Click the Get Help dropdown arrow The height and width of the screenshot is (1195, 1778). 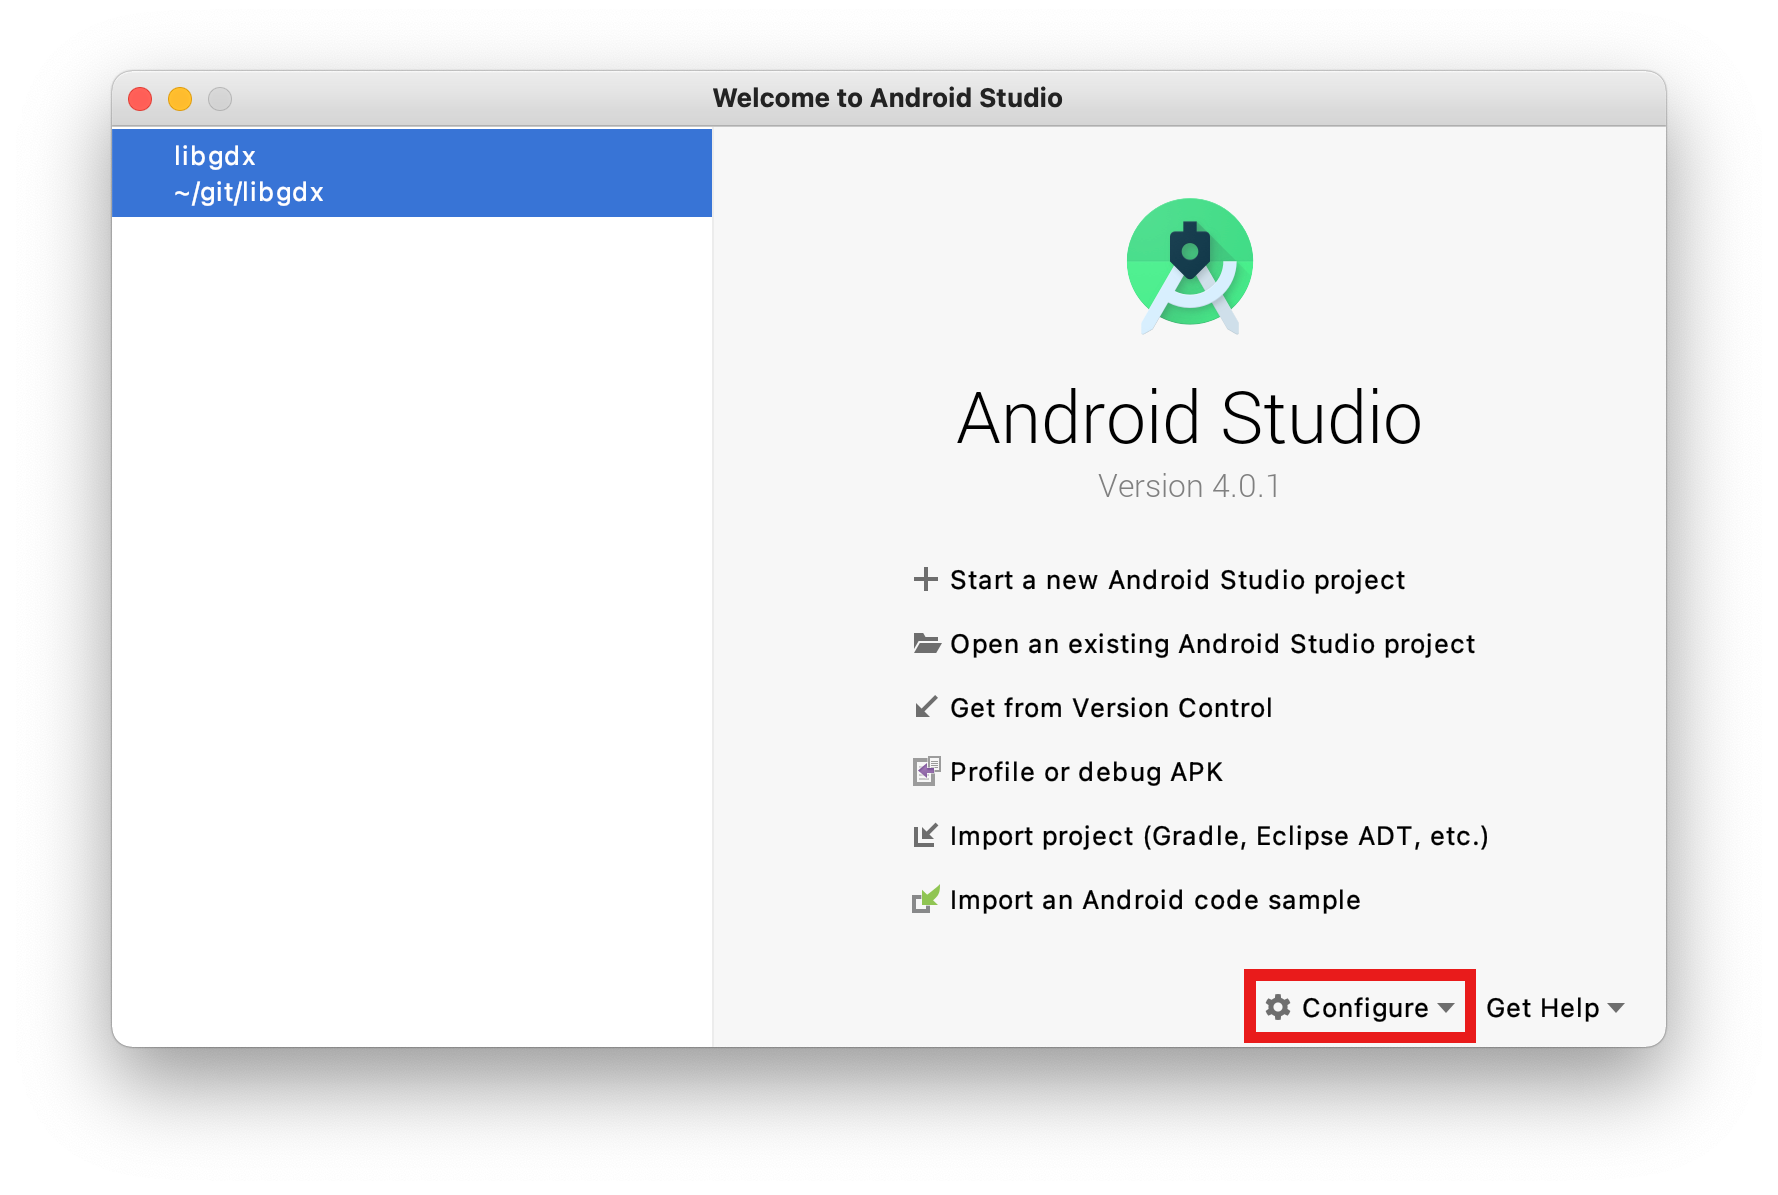[1616, 1008]
